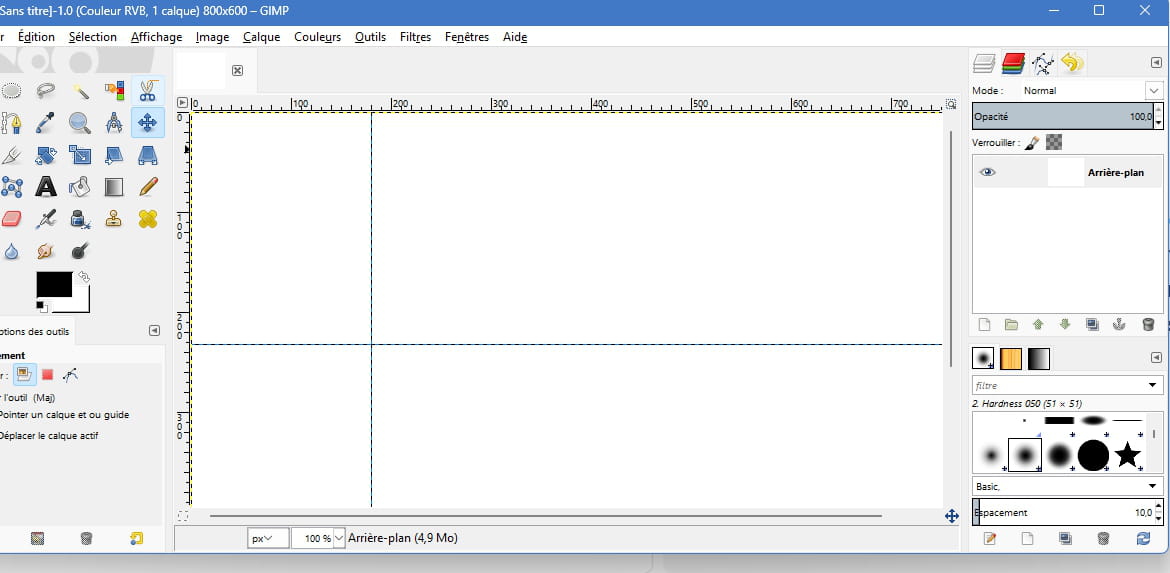1170x573 pixels.
Task: Hide the Arrière-plan layer with the eye icon
Action: point(988,172)
